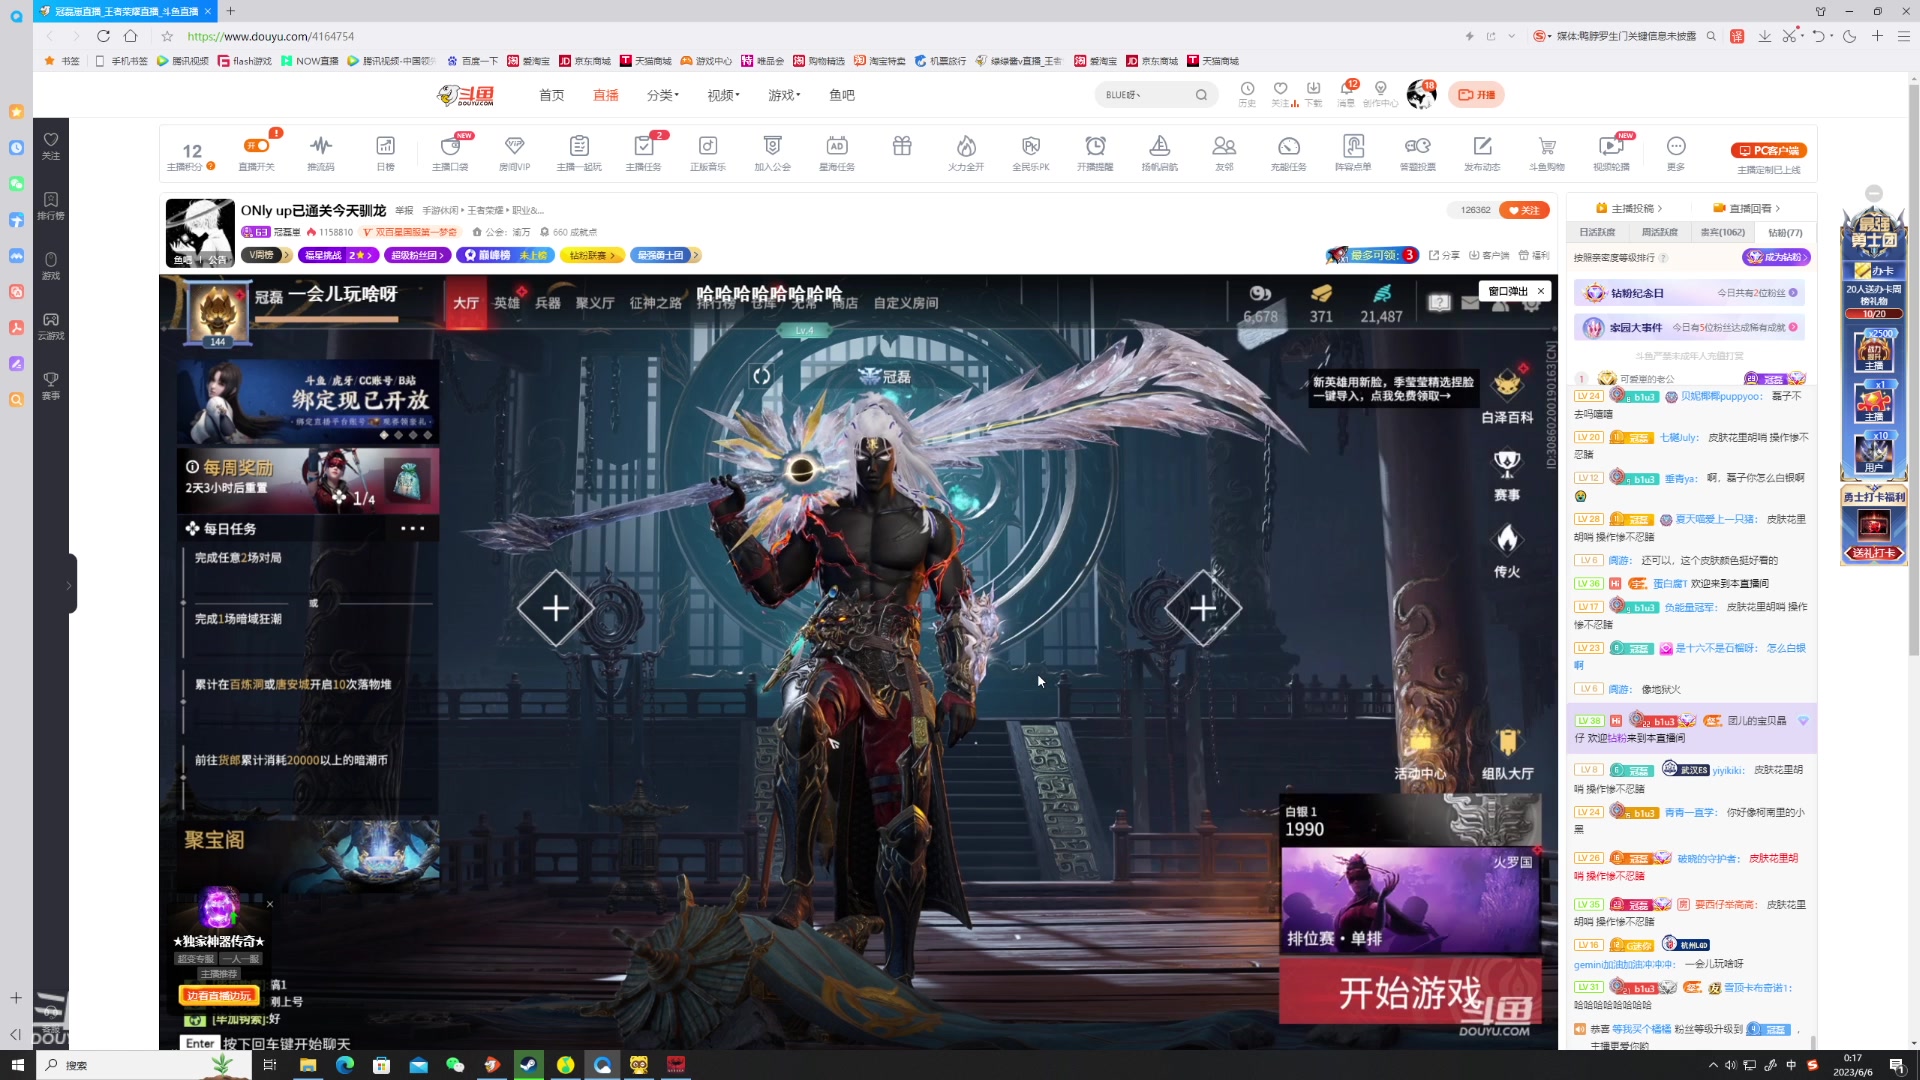Open the 最强勇士团 badge
Screen dimensions: 1920x1080
click(665, 255)
